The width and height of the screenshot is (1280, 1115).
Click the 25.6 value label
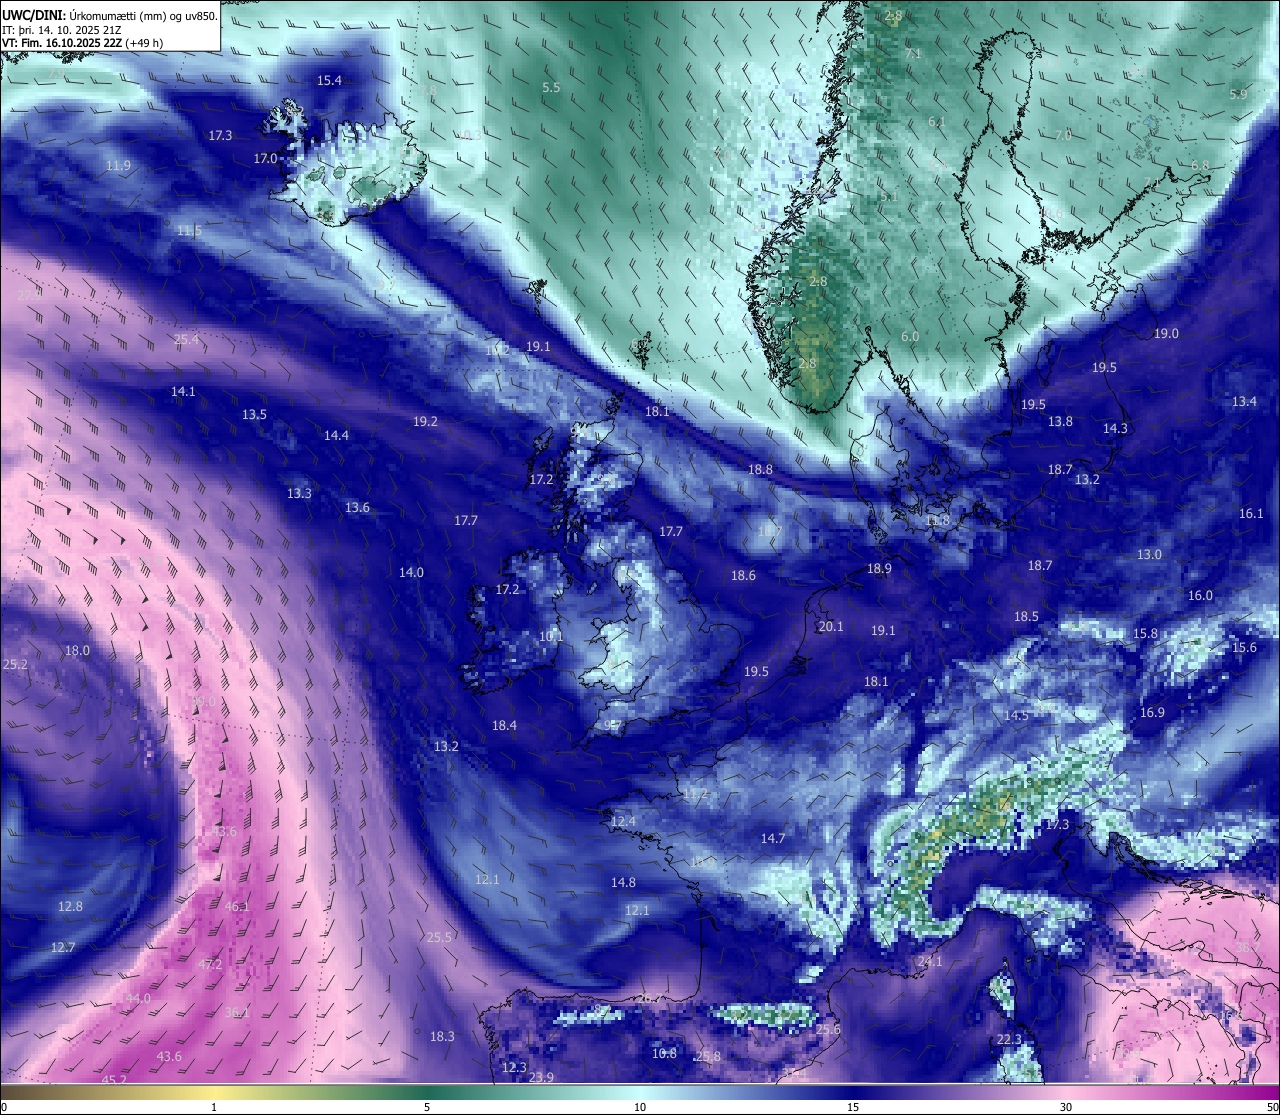point(828,1029)
